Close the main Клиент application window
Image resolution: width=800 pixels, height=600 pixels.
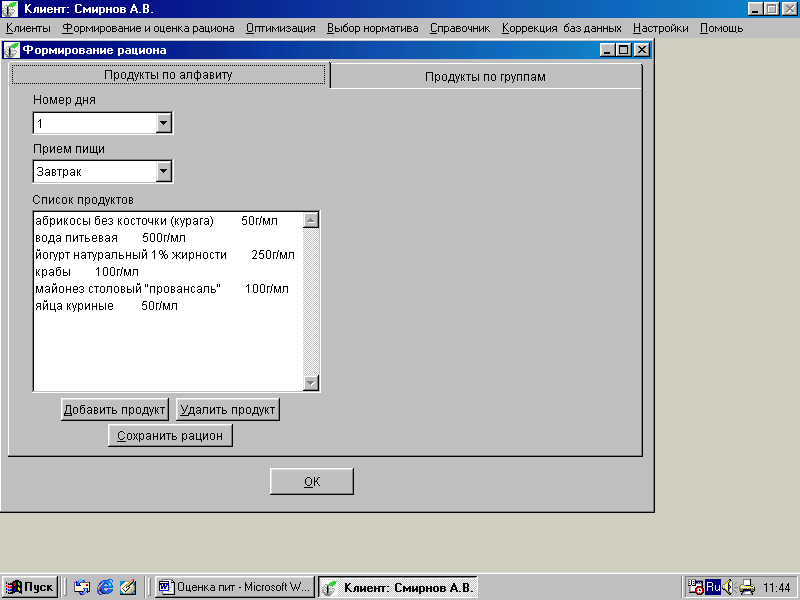789,9
